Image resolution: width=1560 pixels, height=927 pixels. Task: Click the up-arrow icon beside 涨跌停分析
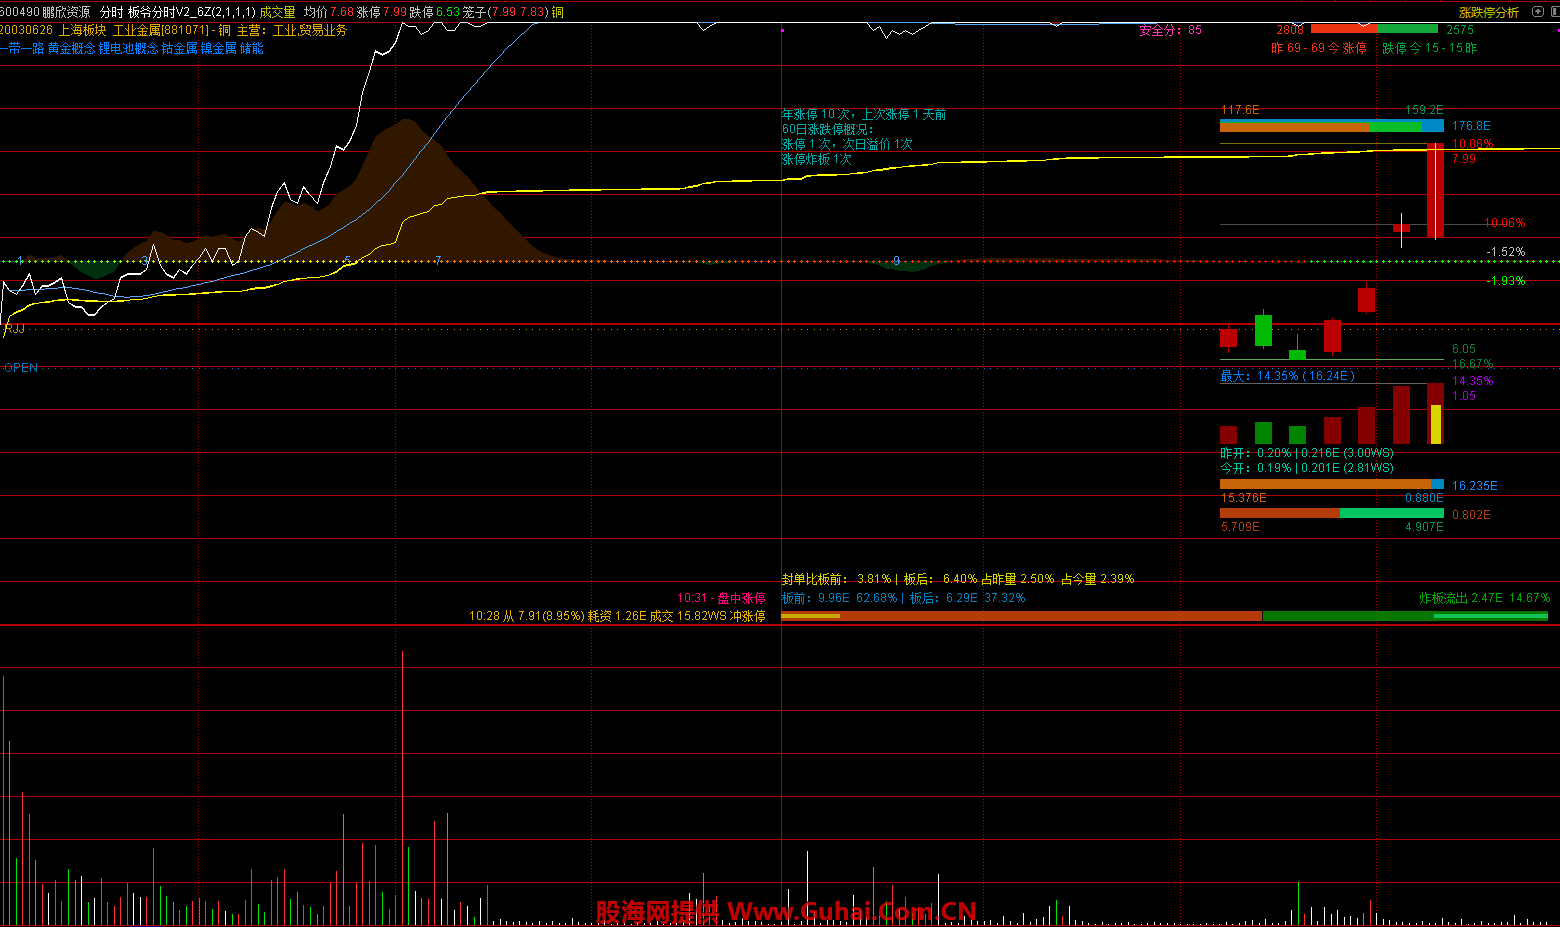[x=1538, y=12]
